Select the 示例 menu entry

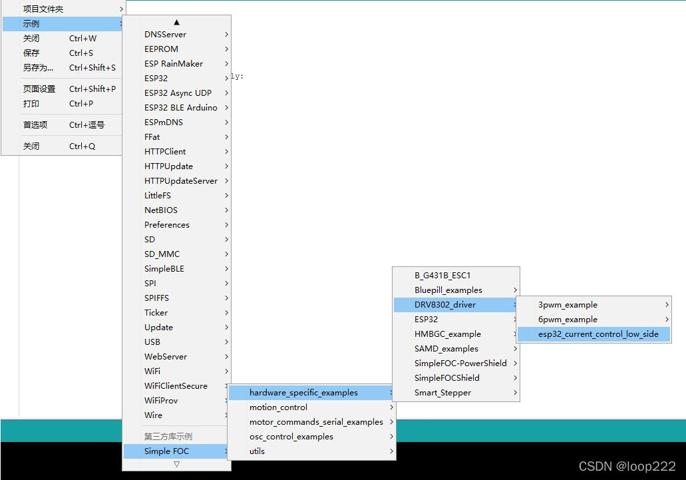point(63,24)
